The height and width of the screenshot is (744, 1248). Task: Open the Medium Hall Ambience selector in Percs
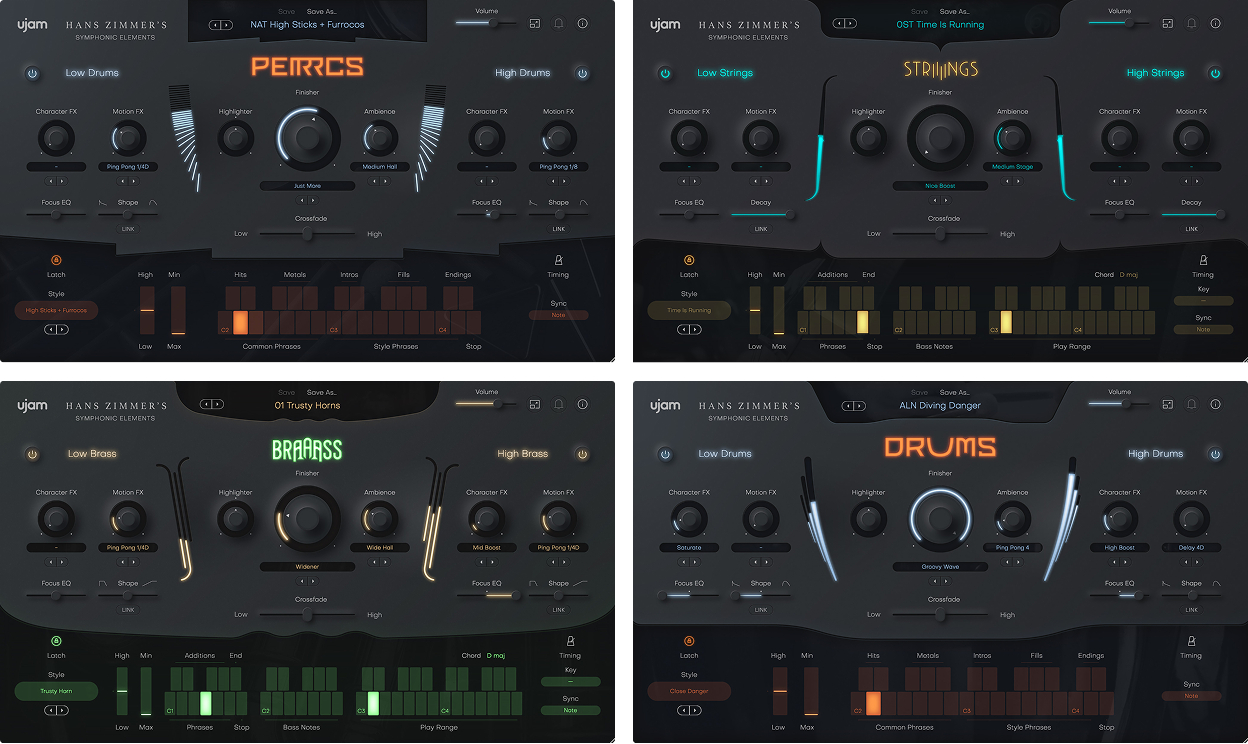coord(380,166)
